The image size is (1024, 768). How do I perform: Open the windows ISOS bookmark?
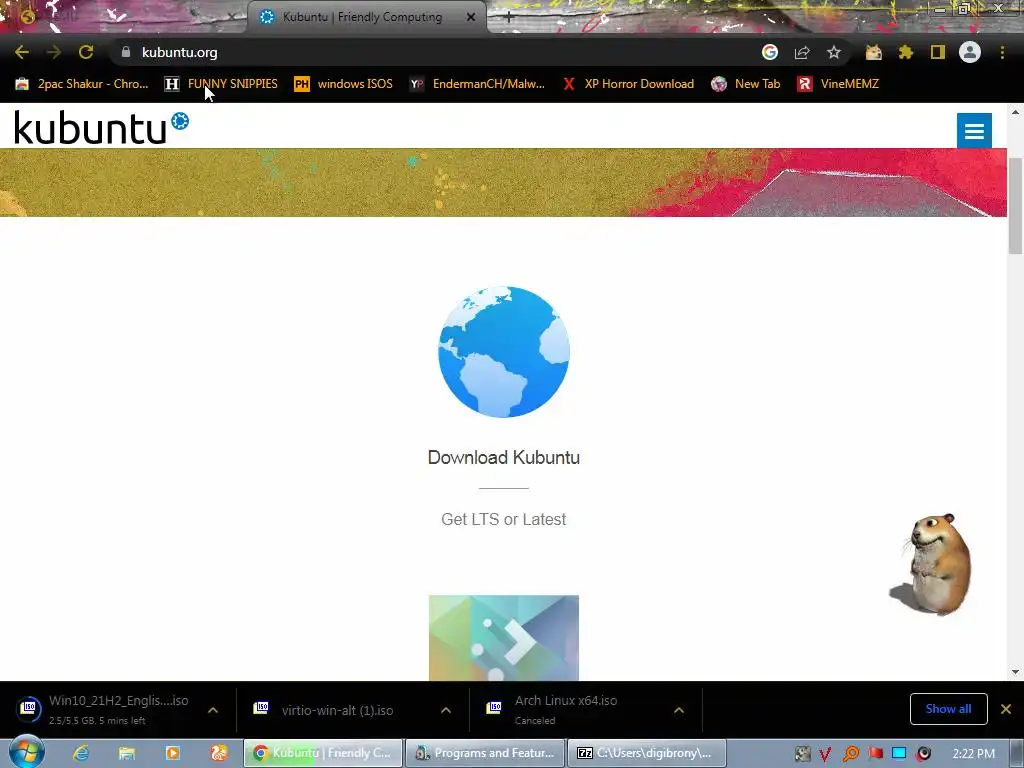tap(344, 84)
